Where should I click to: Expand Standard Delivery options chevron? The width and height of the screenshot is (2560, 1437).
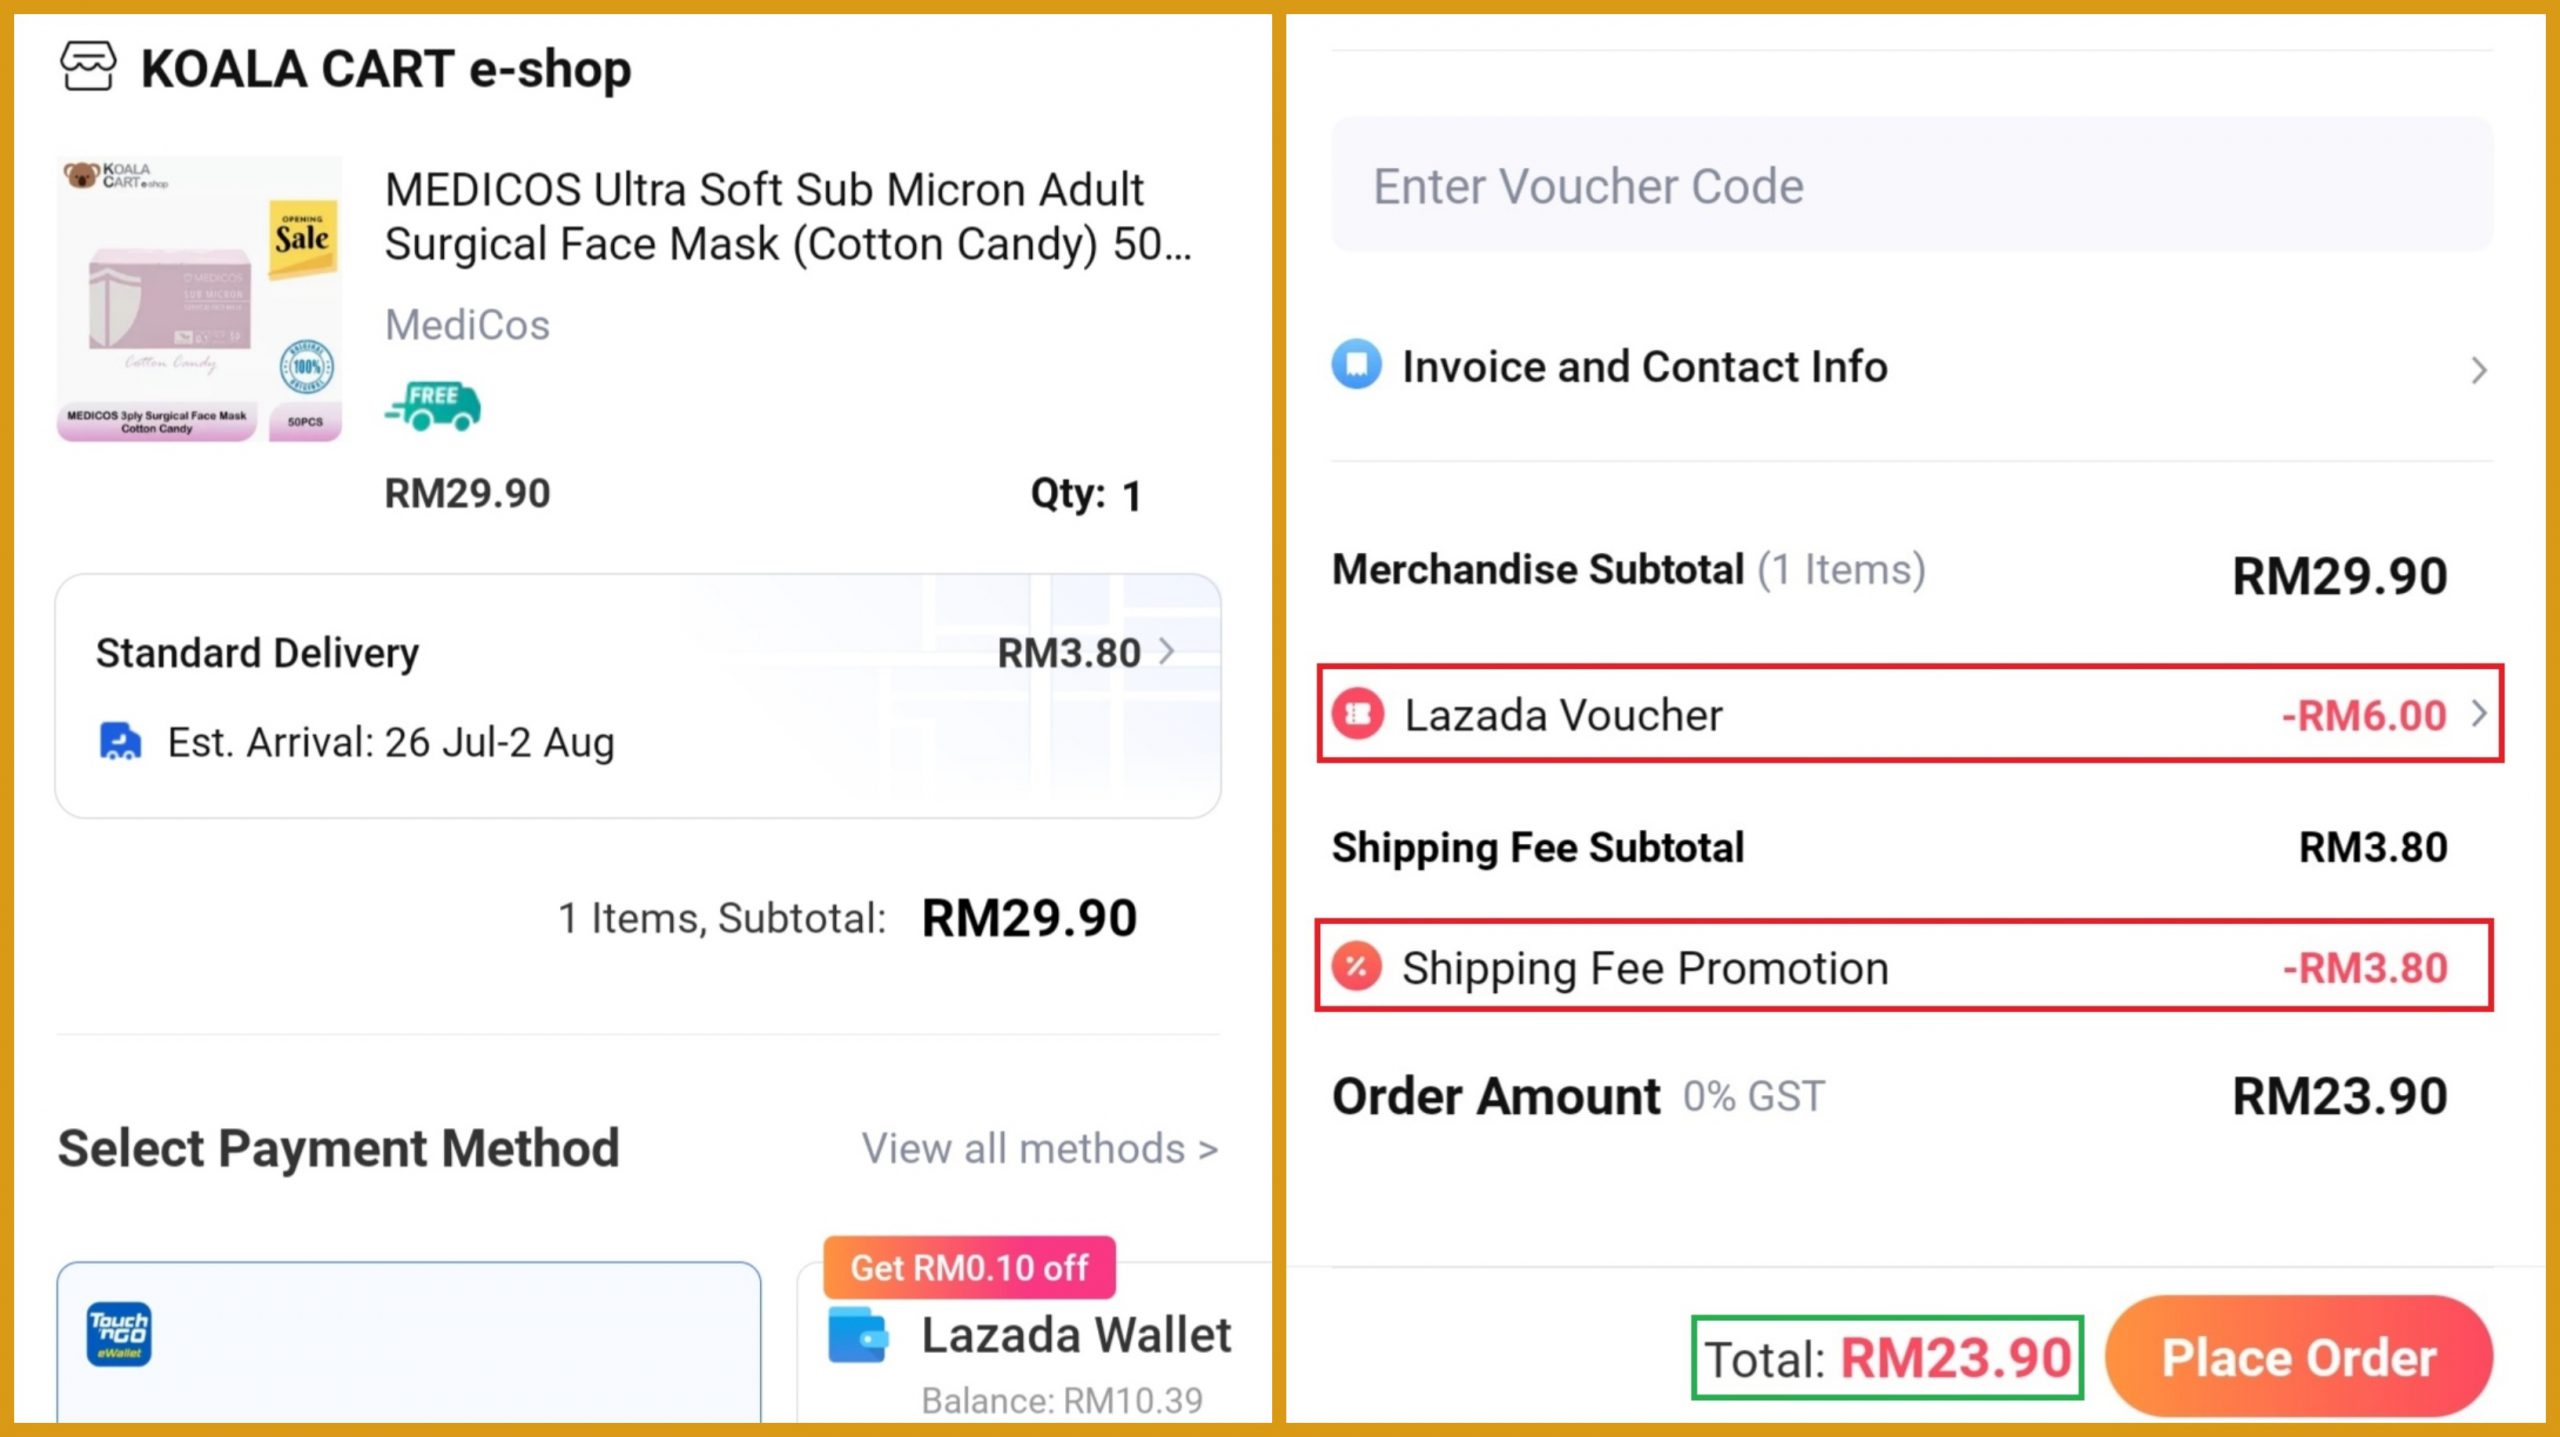1166,653
